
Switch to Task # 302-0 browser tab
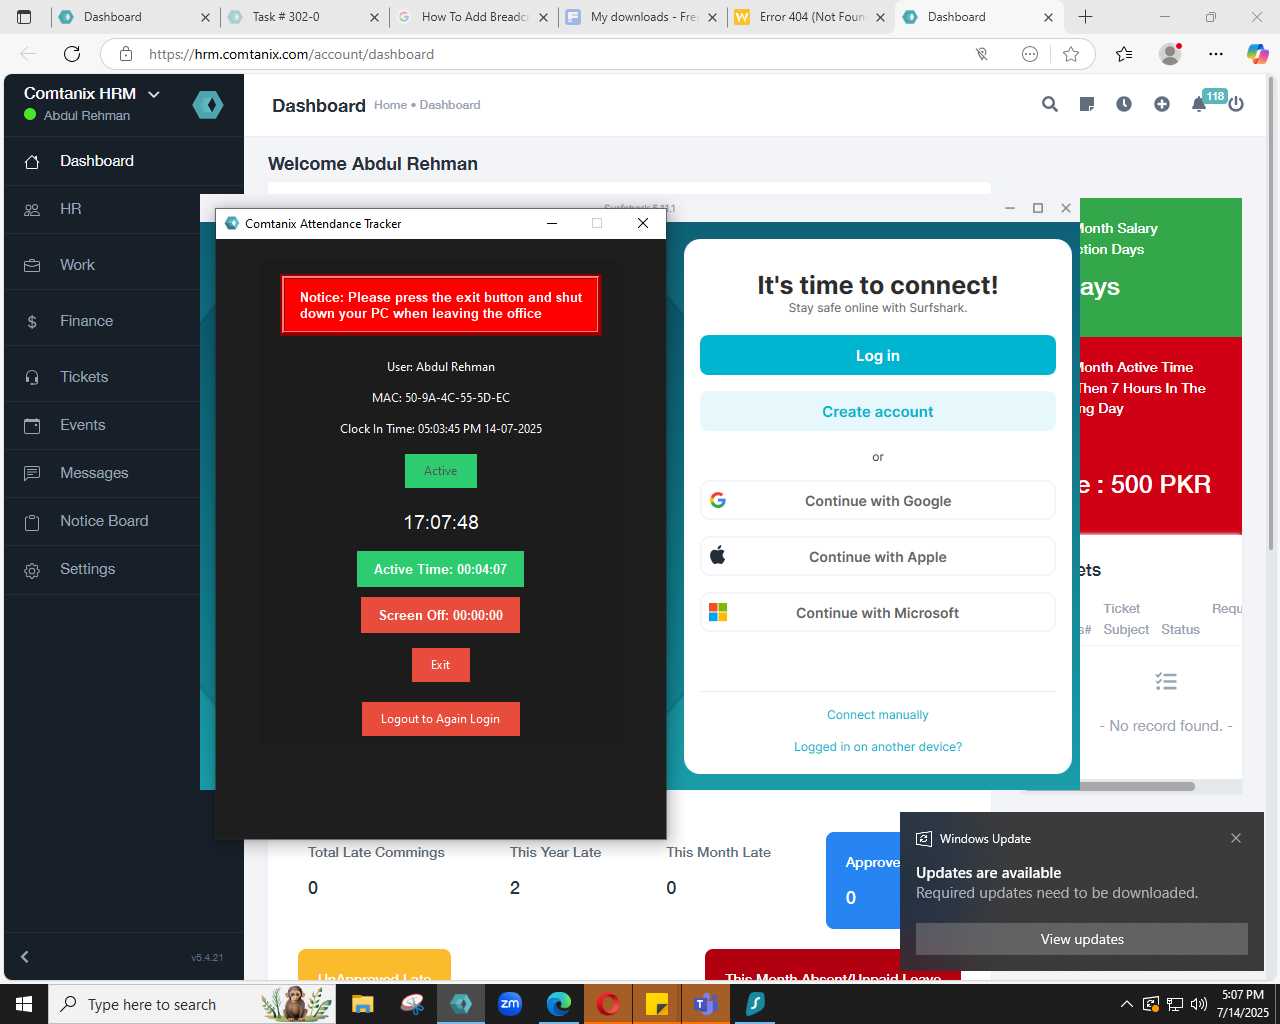click(x=304, y=17)
